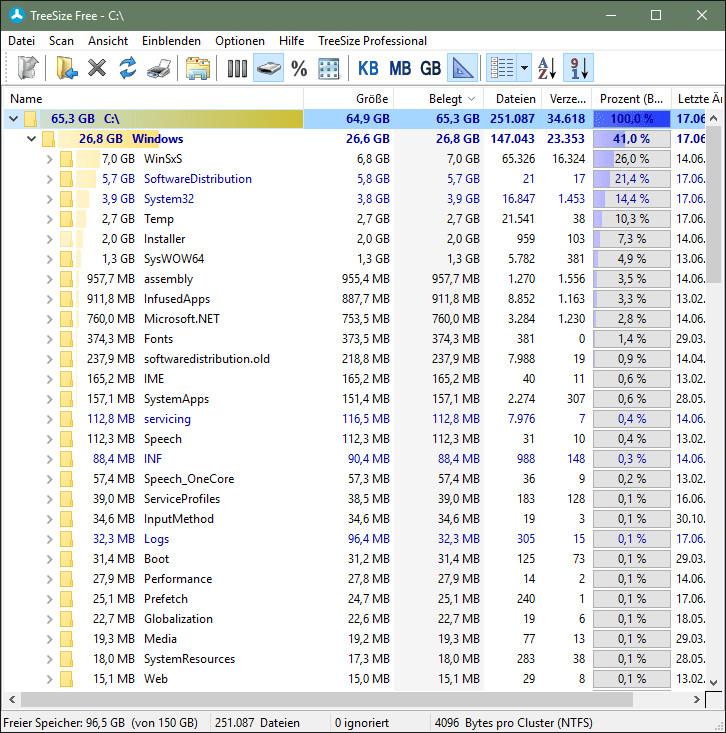Expand the Temp folder
Screen dimensions: 726x733
coord(50,219)
